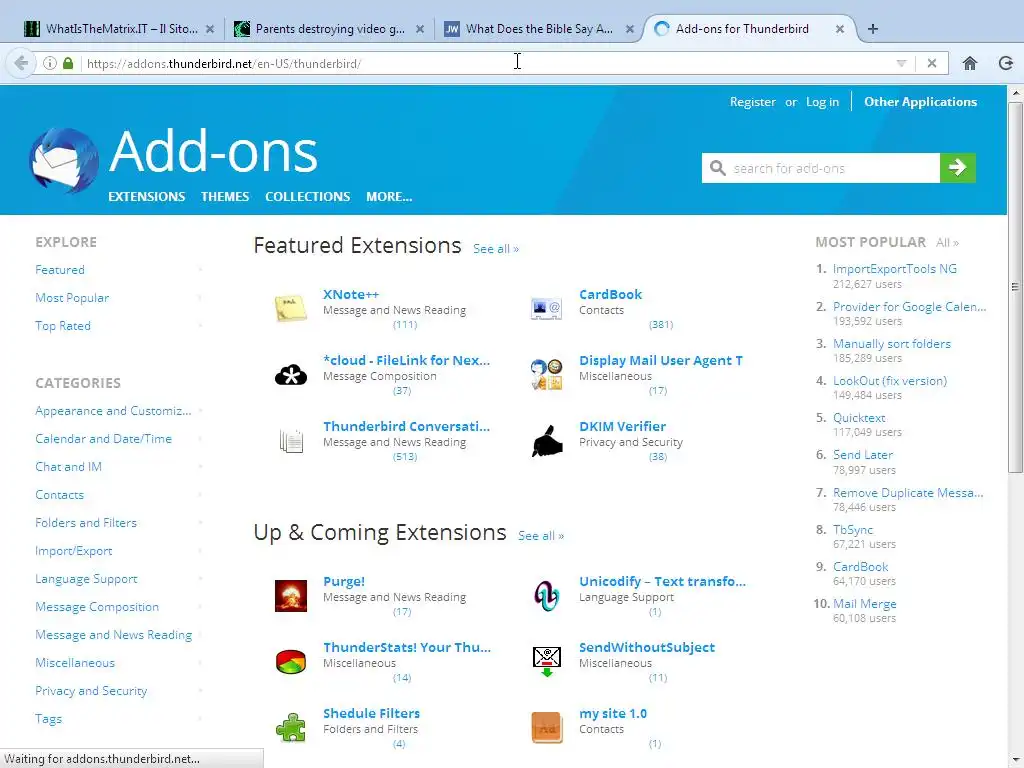Open my site 1.0 orange icon

pyautogui.click(x=547, y=727)
